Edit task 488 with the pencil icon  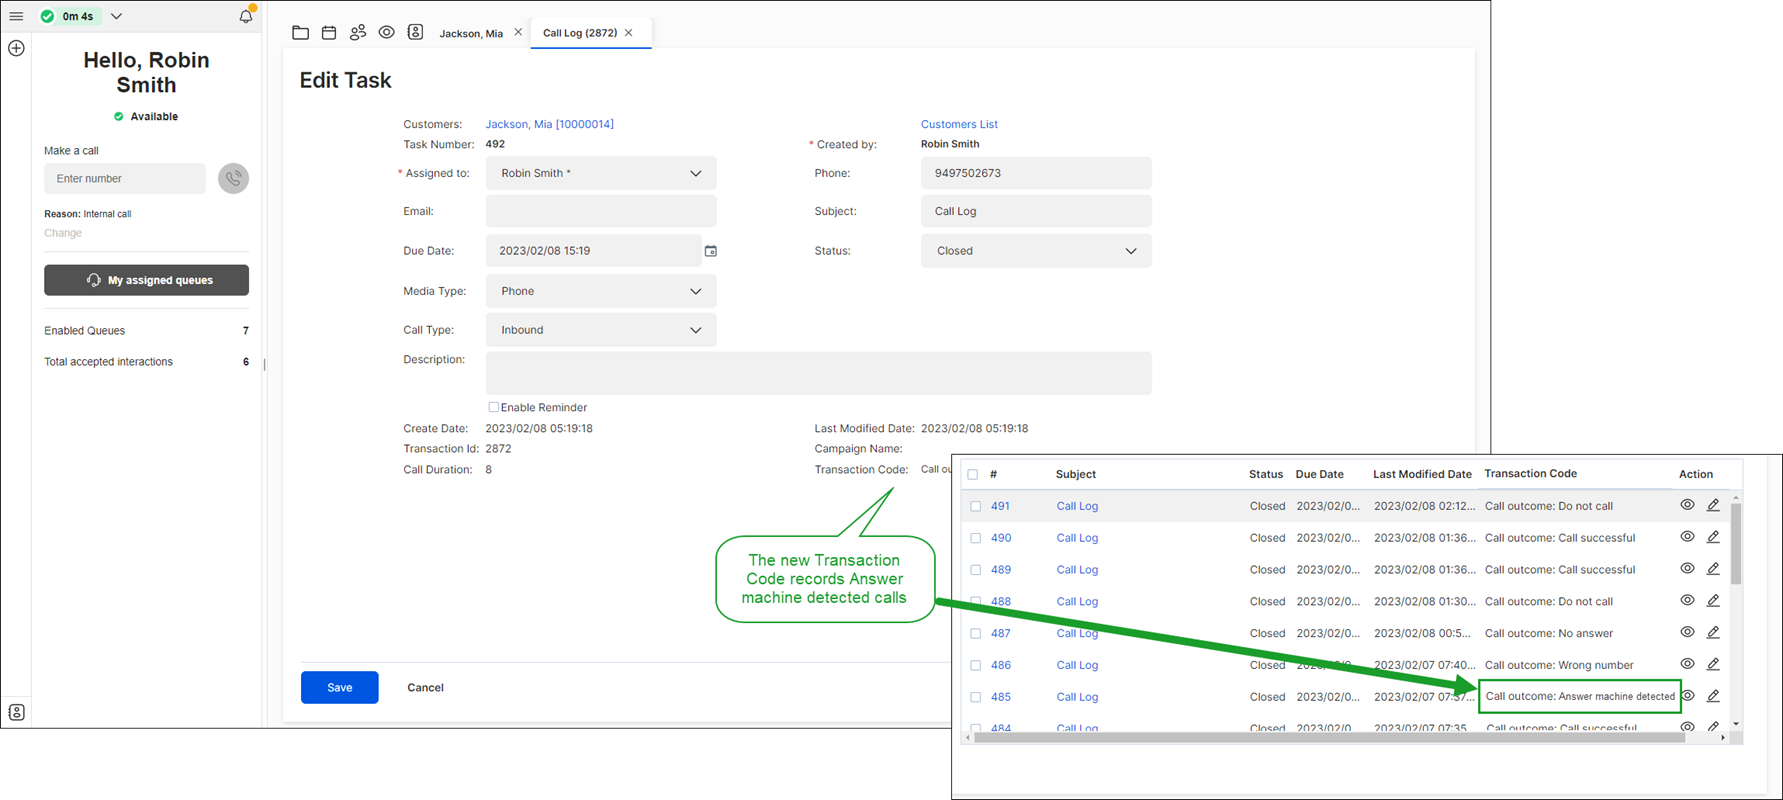coord(1713,601)
